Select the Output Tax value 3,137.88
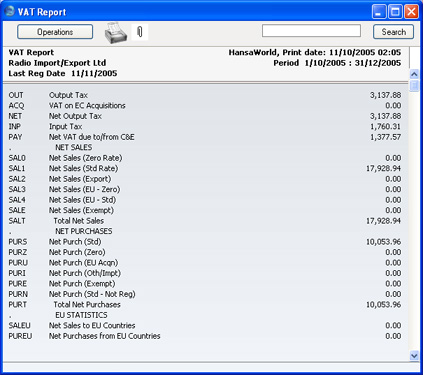This screenshot has width=423, height=375. (x=385, y=95)
